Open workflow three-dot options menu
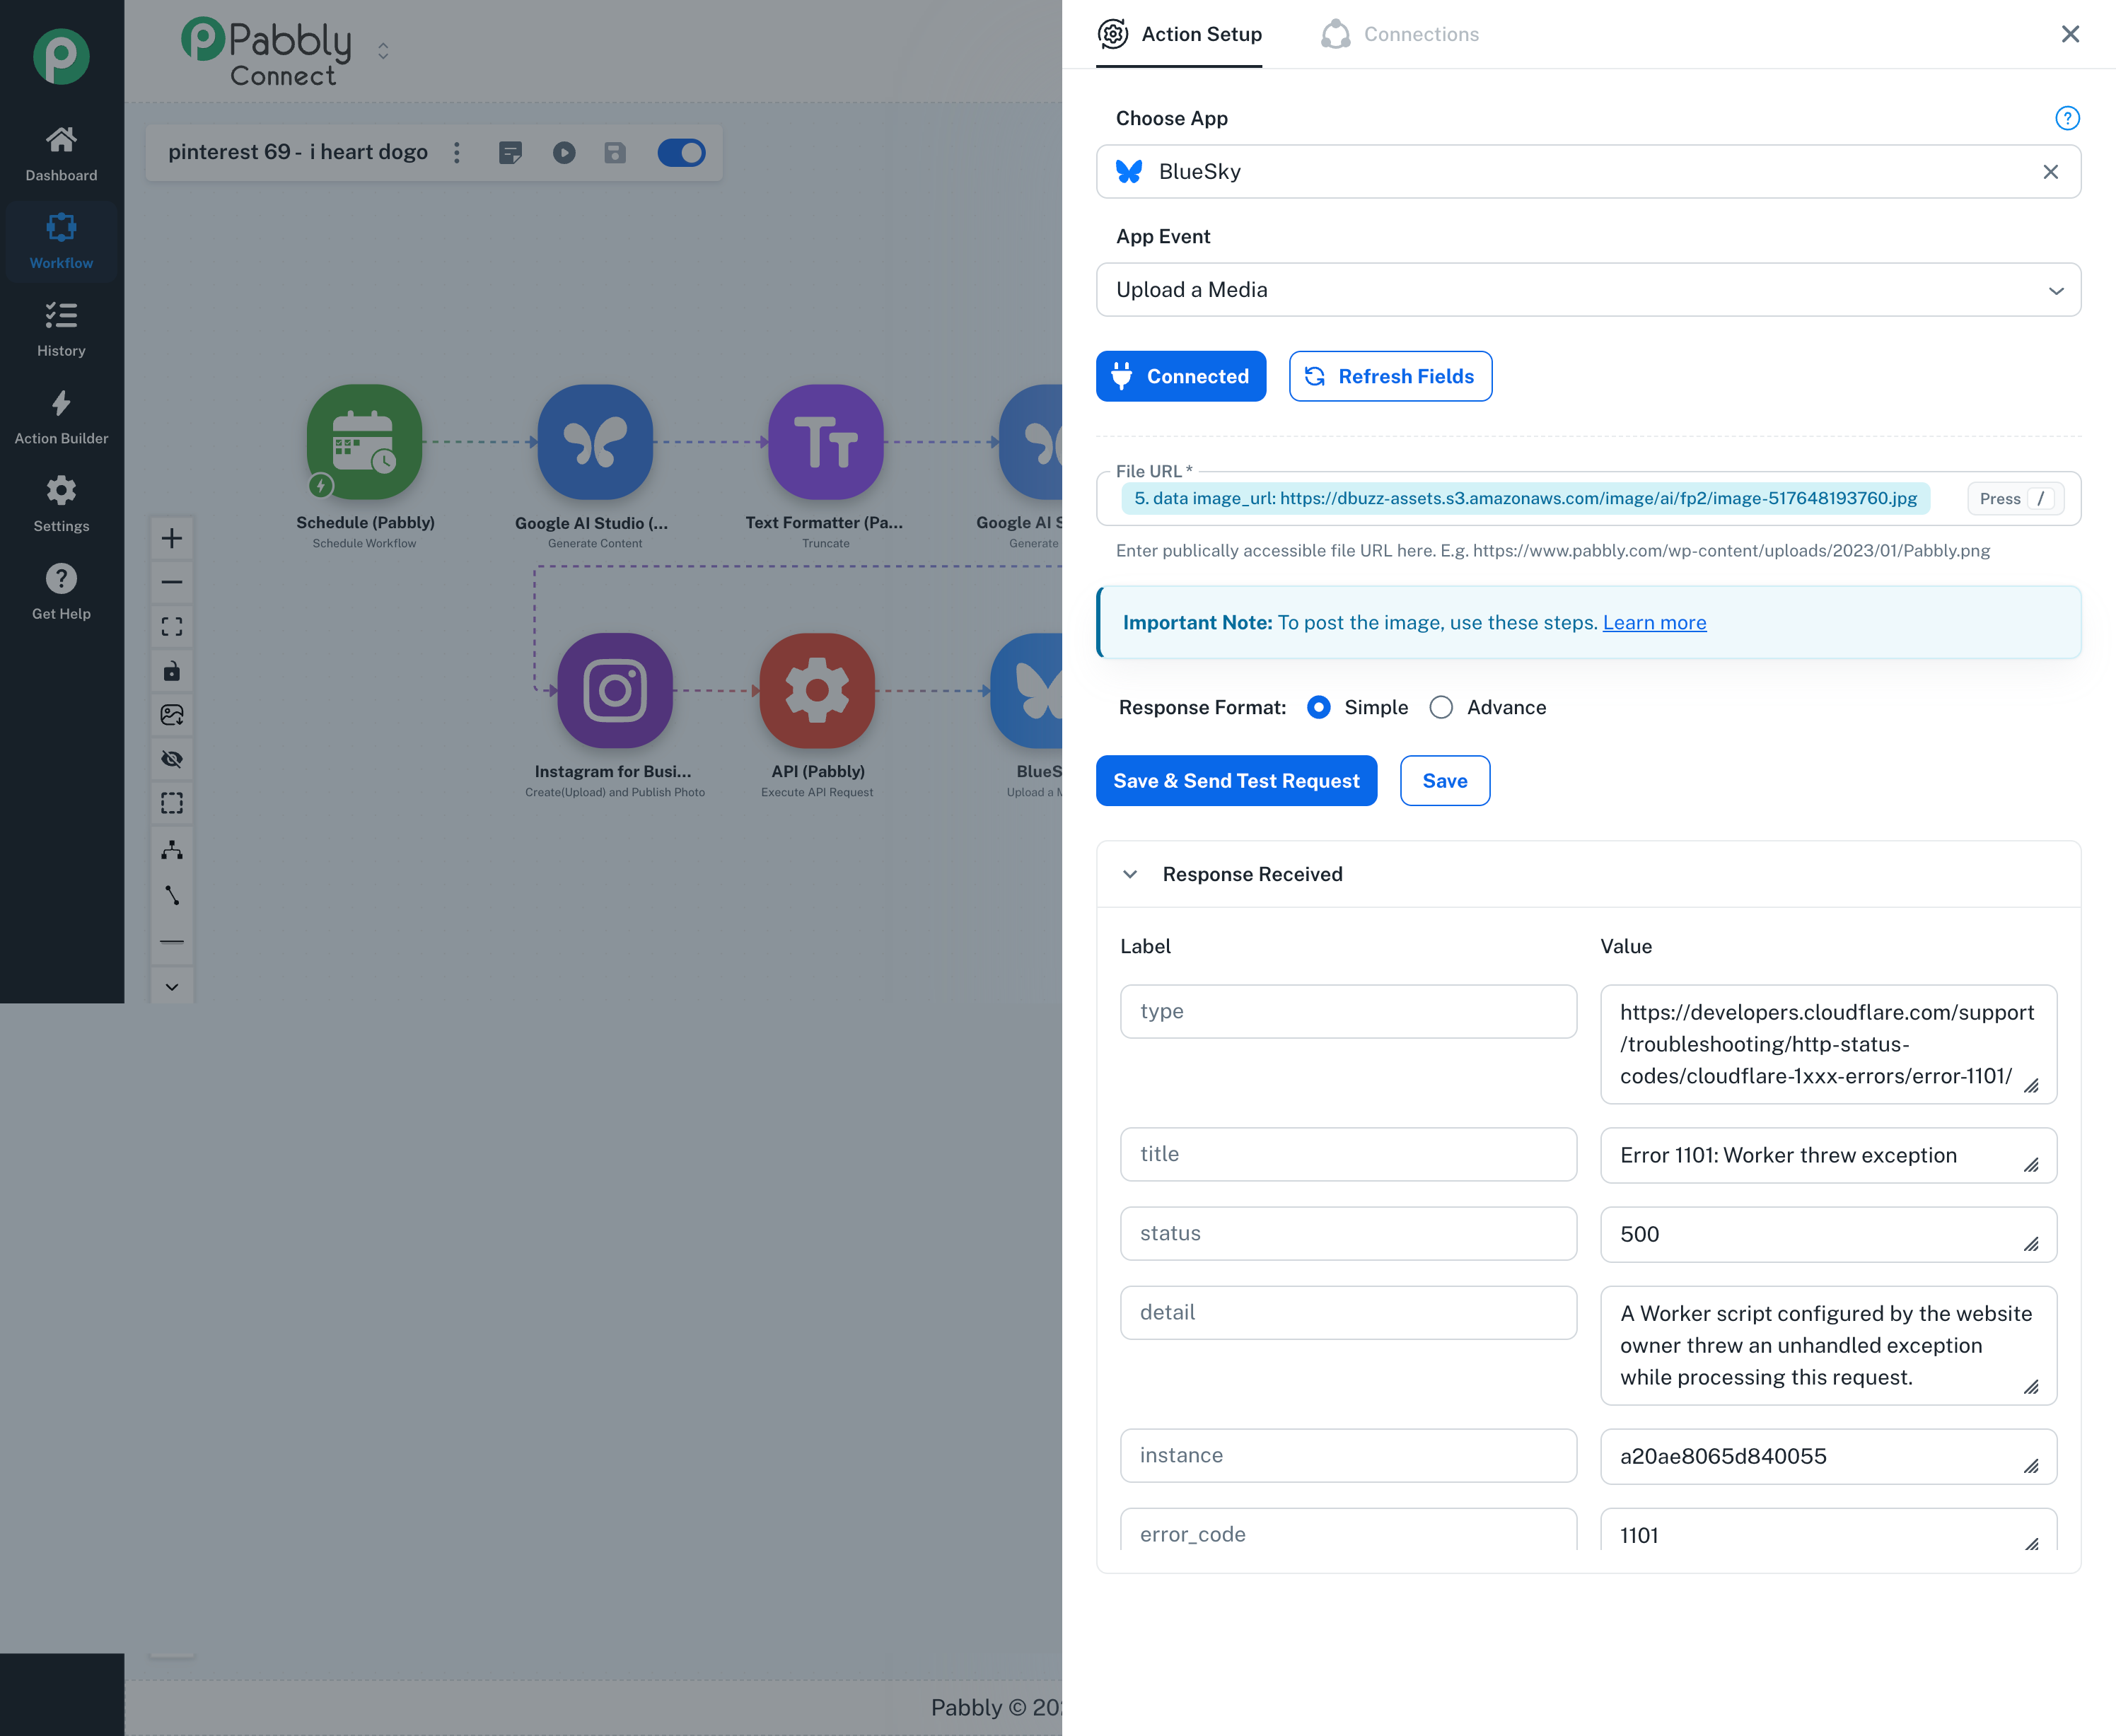The height and width of the screenshot is (1736, 2116). point(457,152)
